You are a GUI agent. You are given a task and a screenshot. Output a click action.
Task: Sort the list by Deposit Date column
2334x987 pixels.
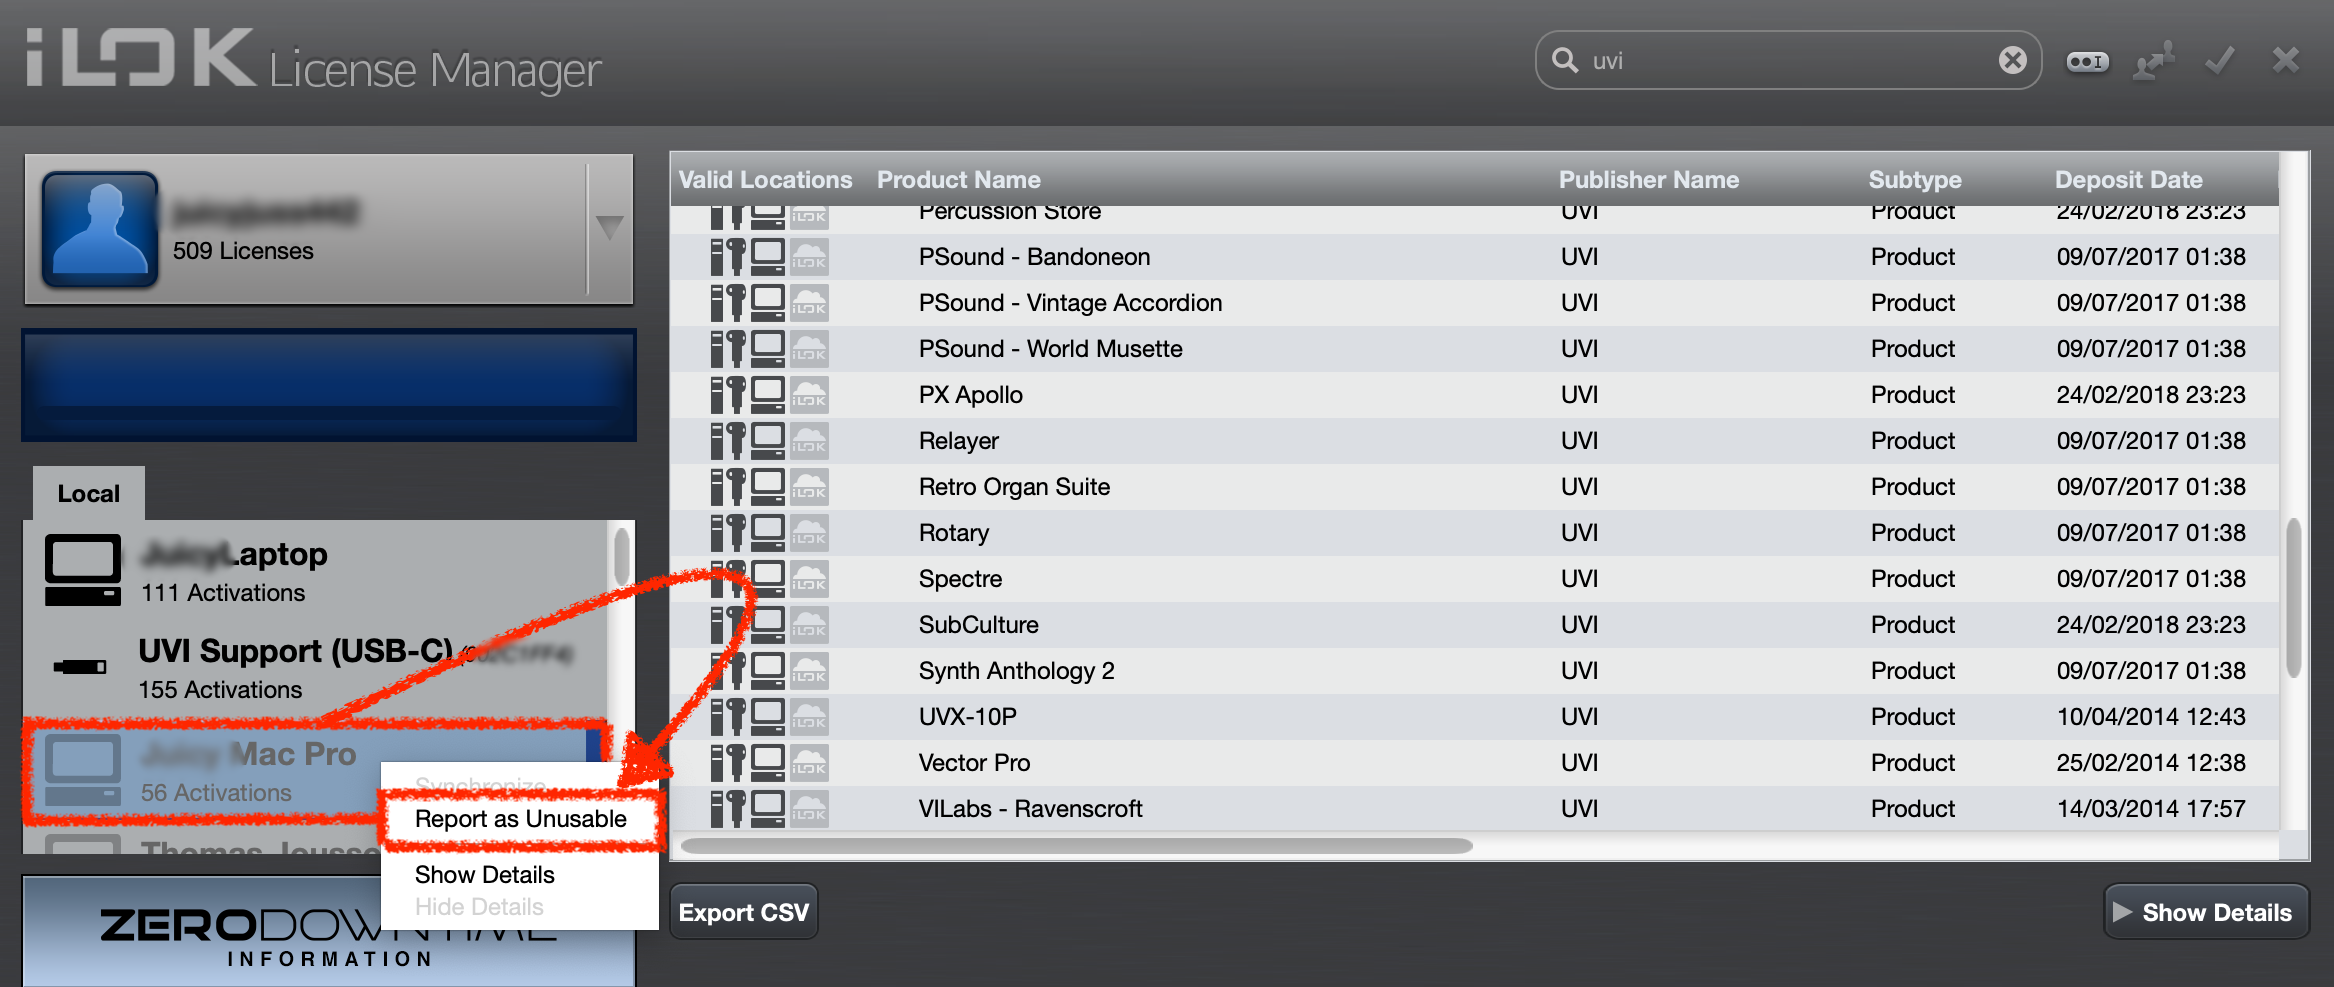click(2128, 180)
